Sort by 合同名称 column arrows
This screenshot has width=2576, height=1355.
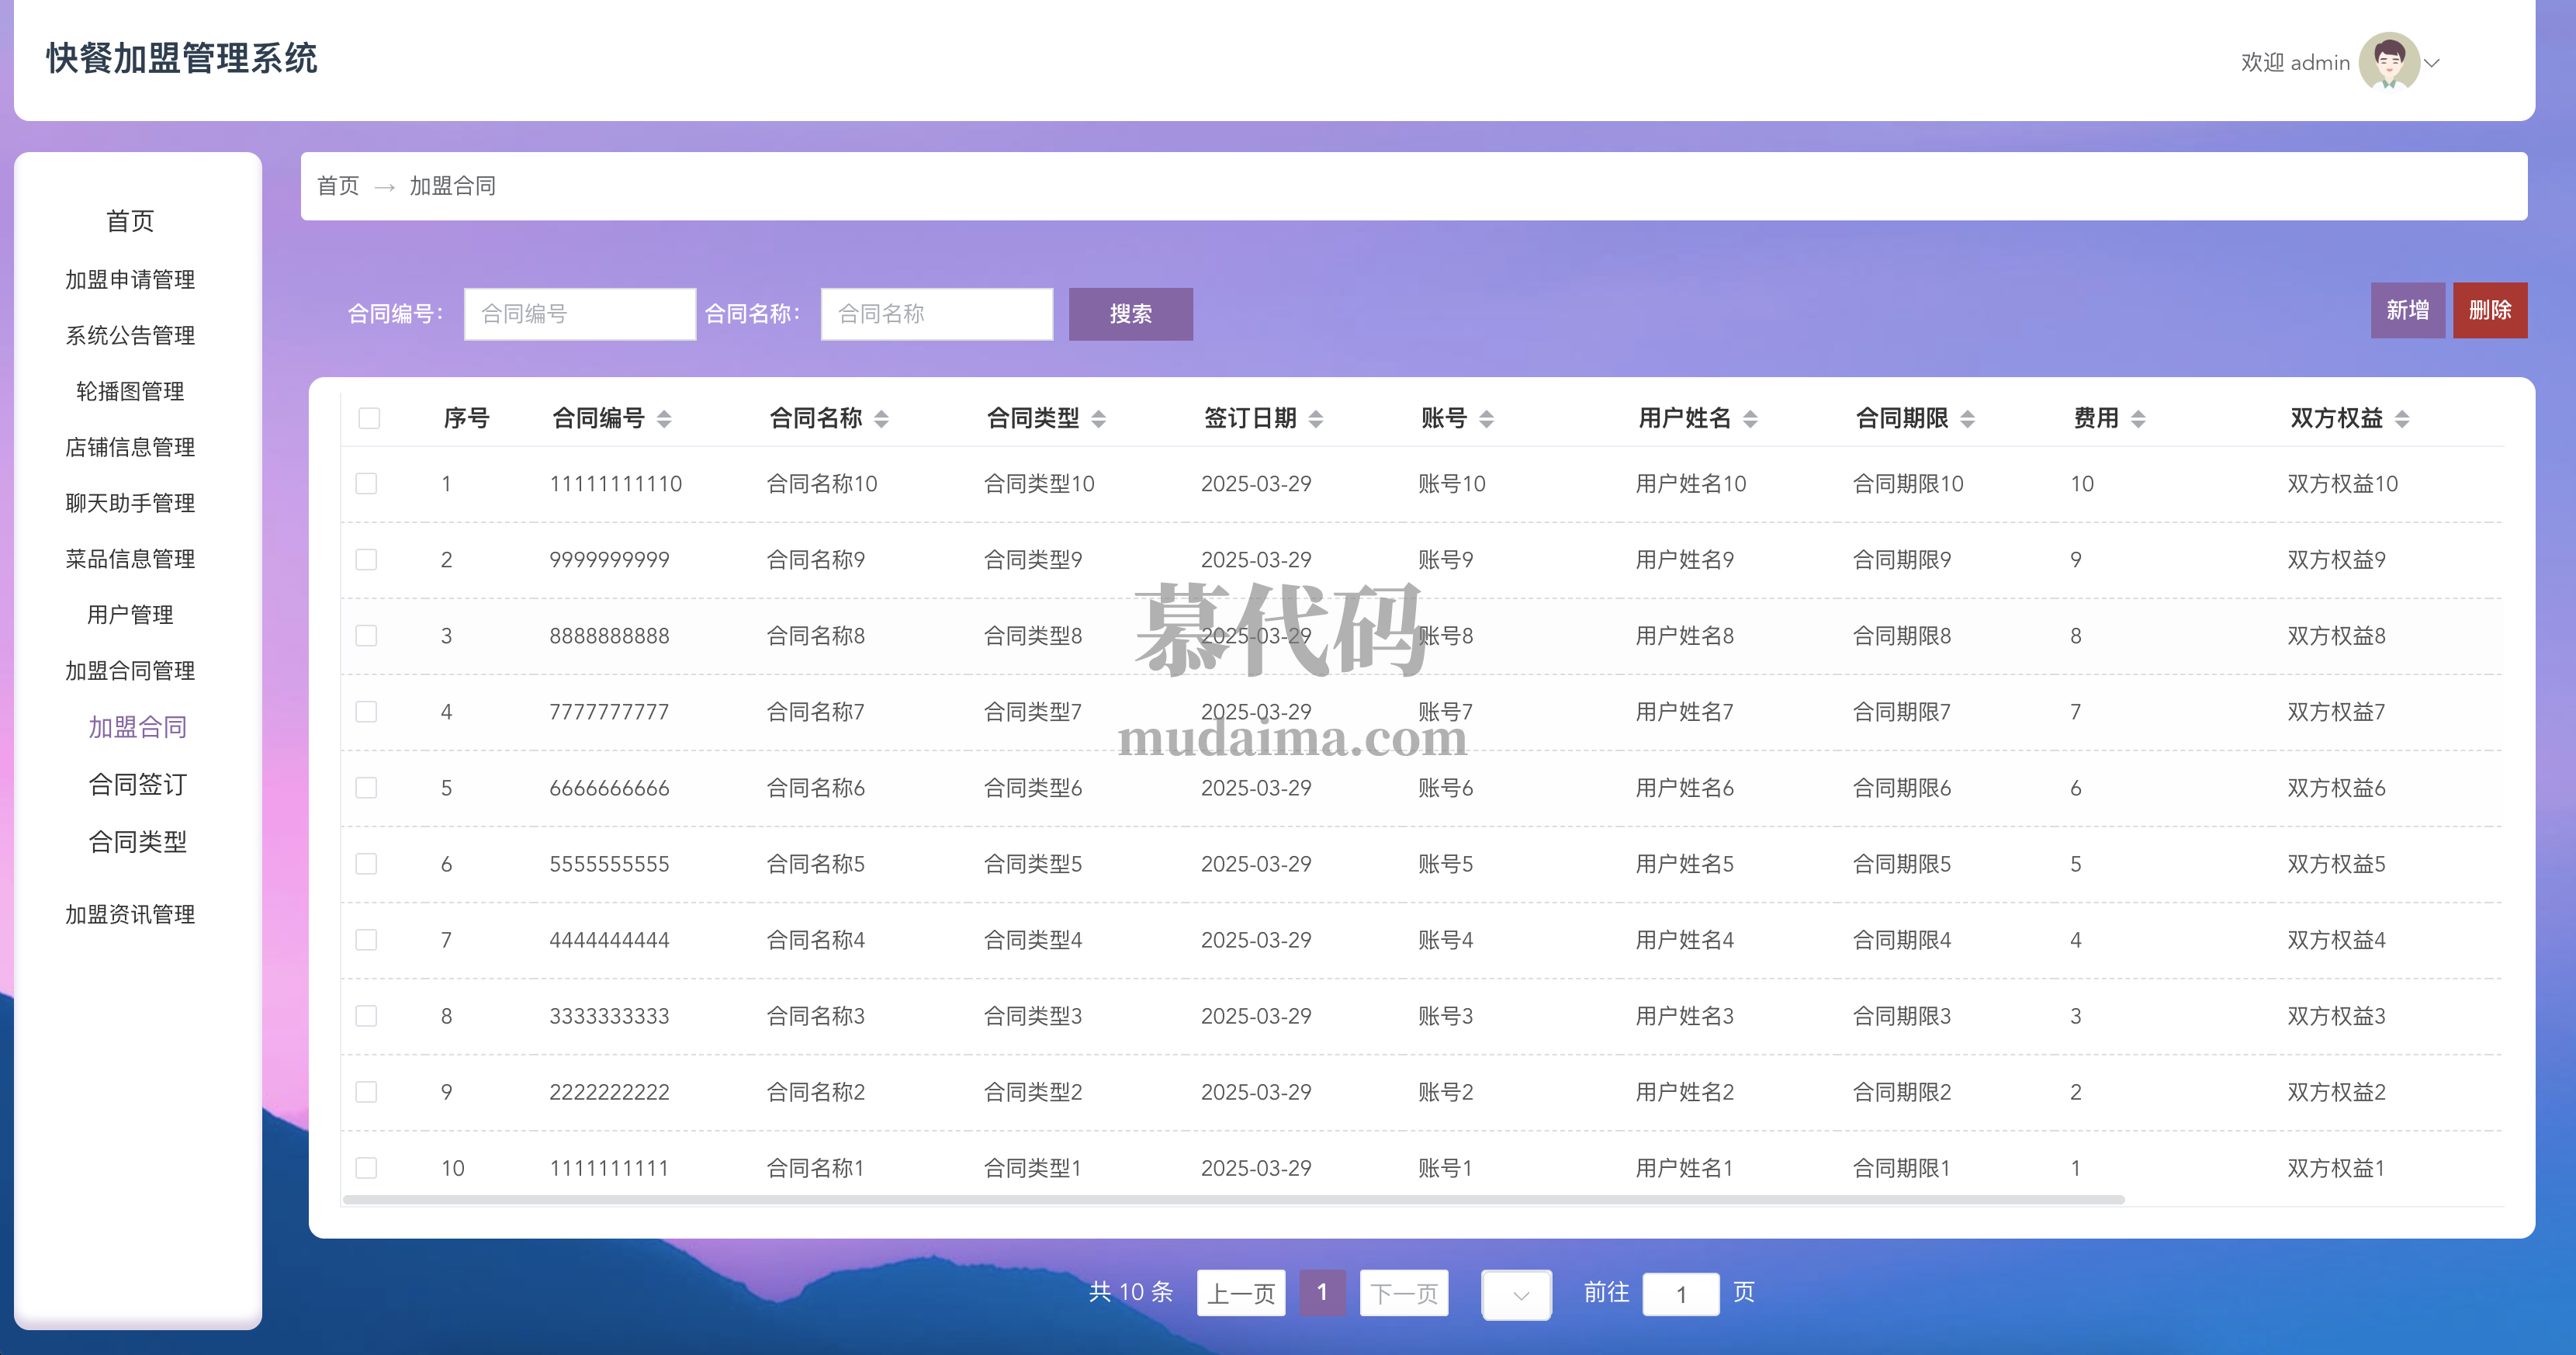(881, 419)
